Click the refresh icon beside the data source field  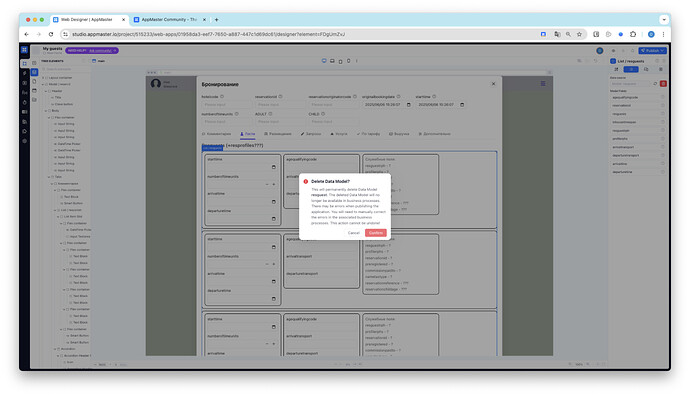pos(655,84)
